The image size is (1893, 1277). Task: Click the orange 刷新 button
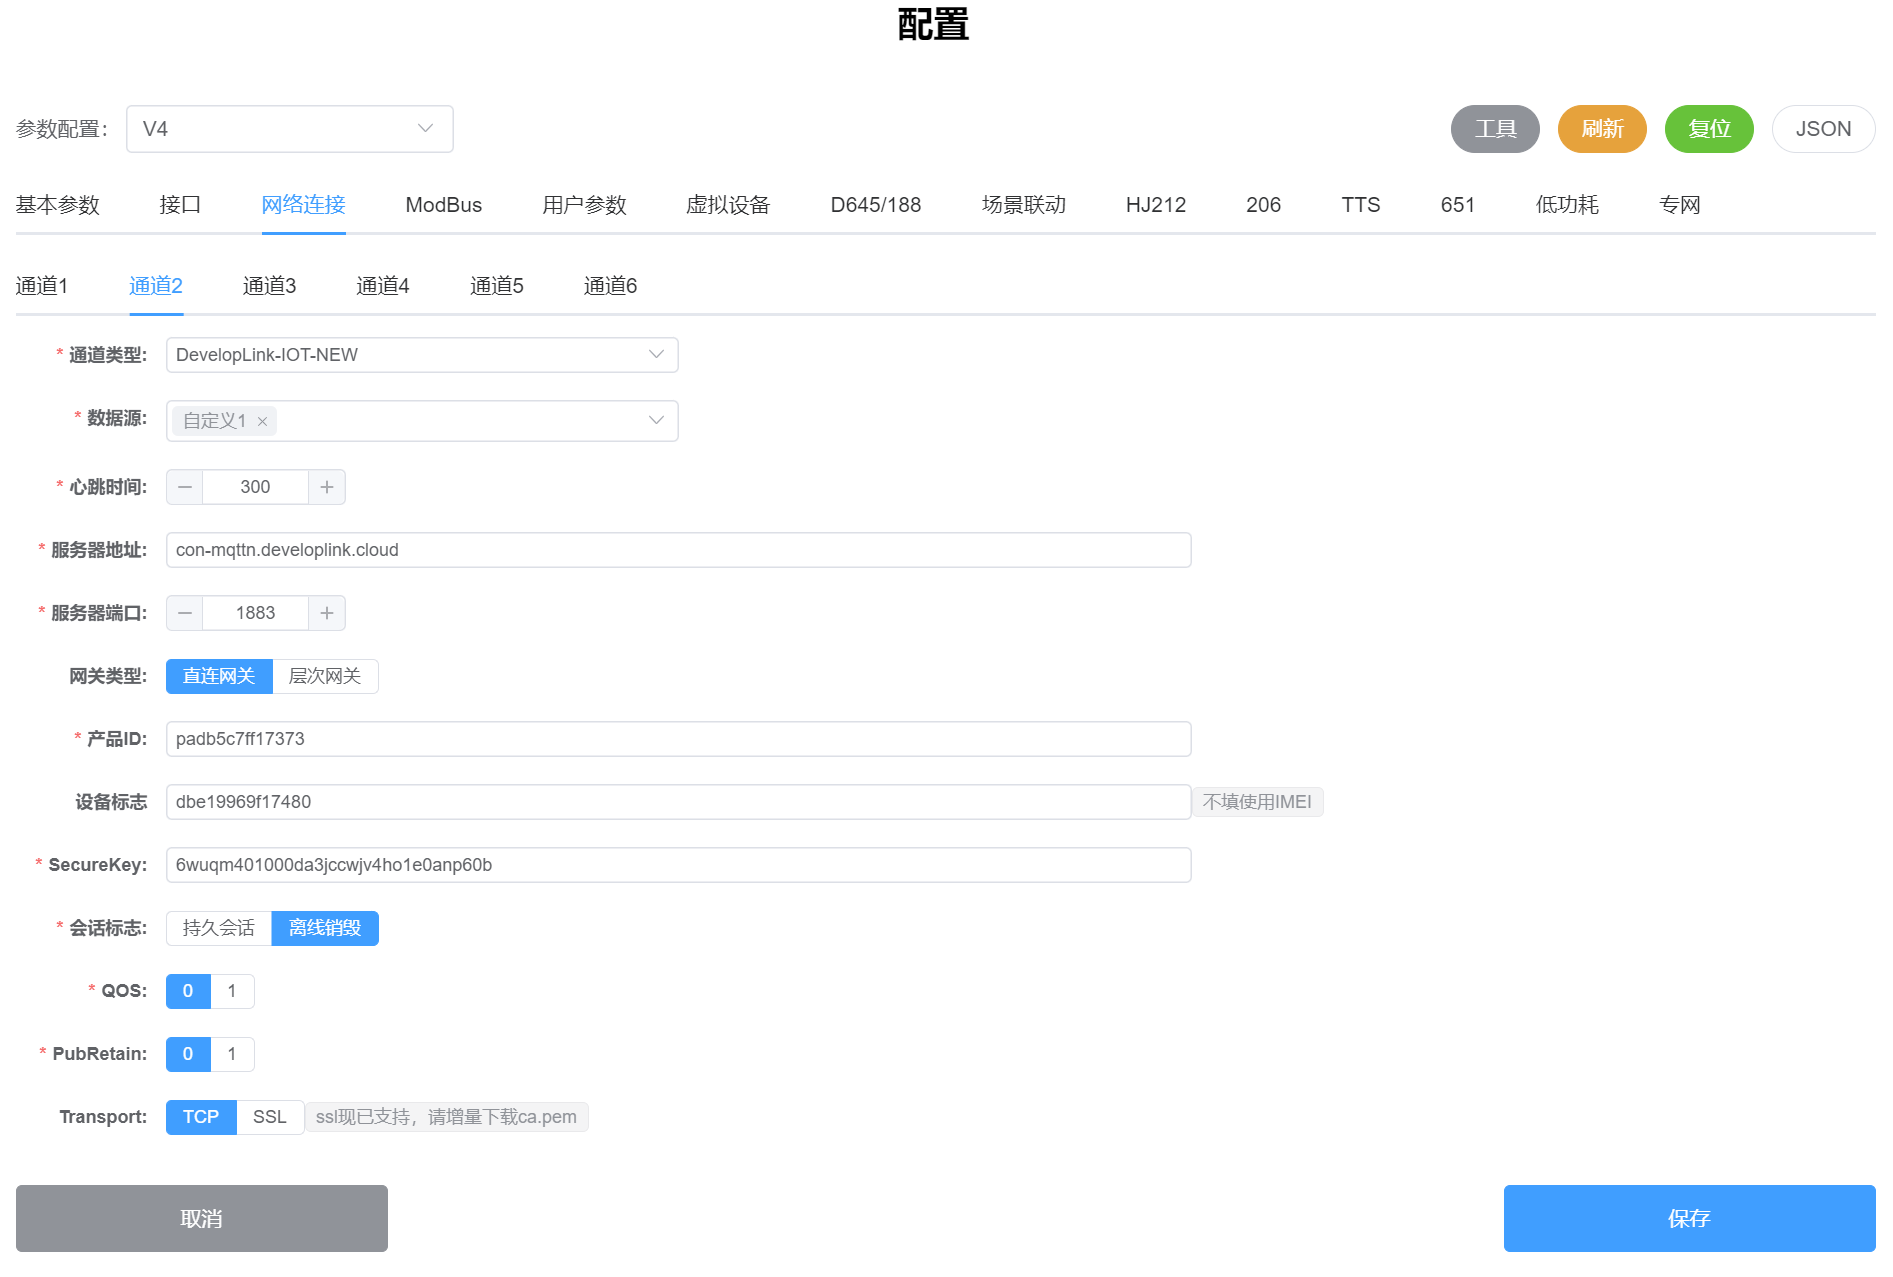pos(1602,129)
